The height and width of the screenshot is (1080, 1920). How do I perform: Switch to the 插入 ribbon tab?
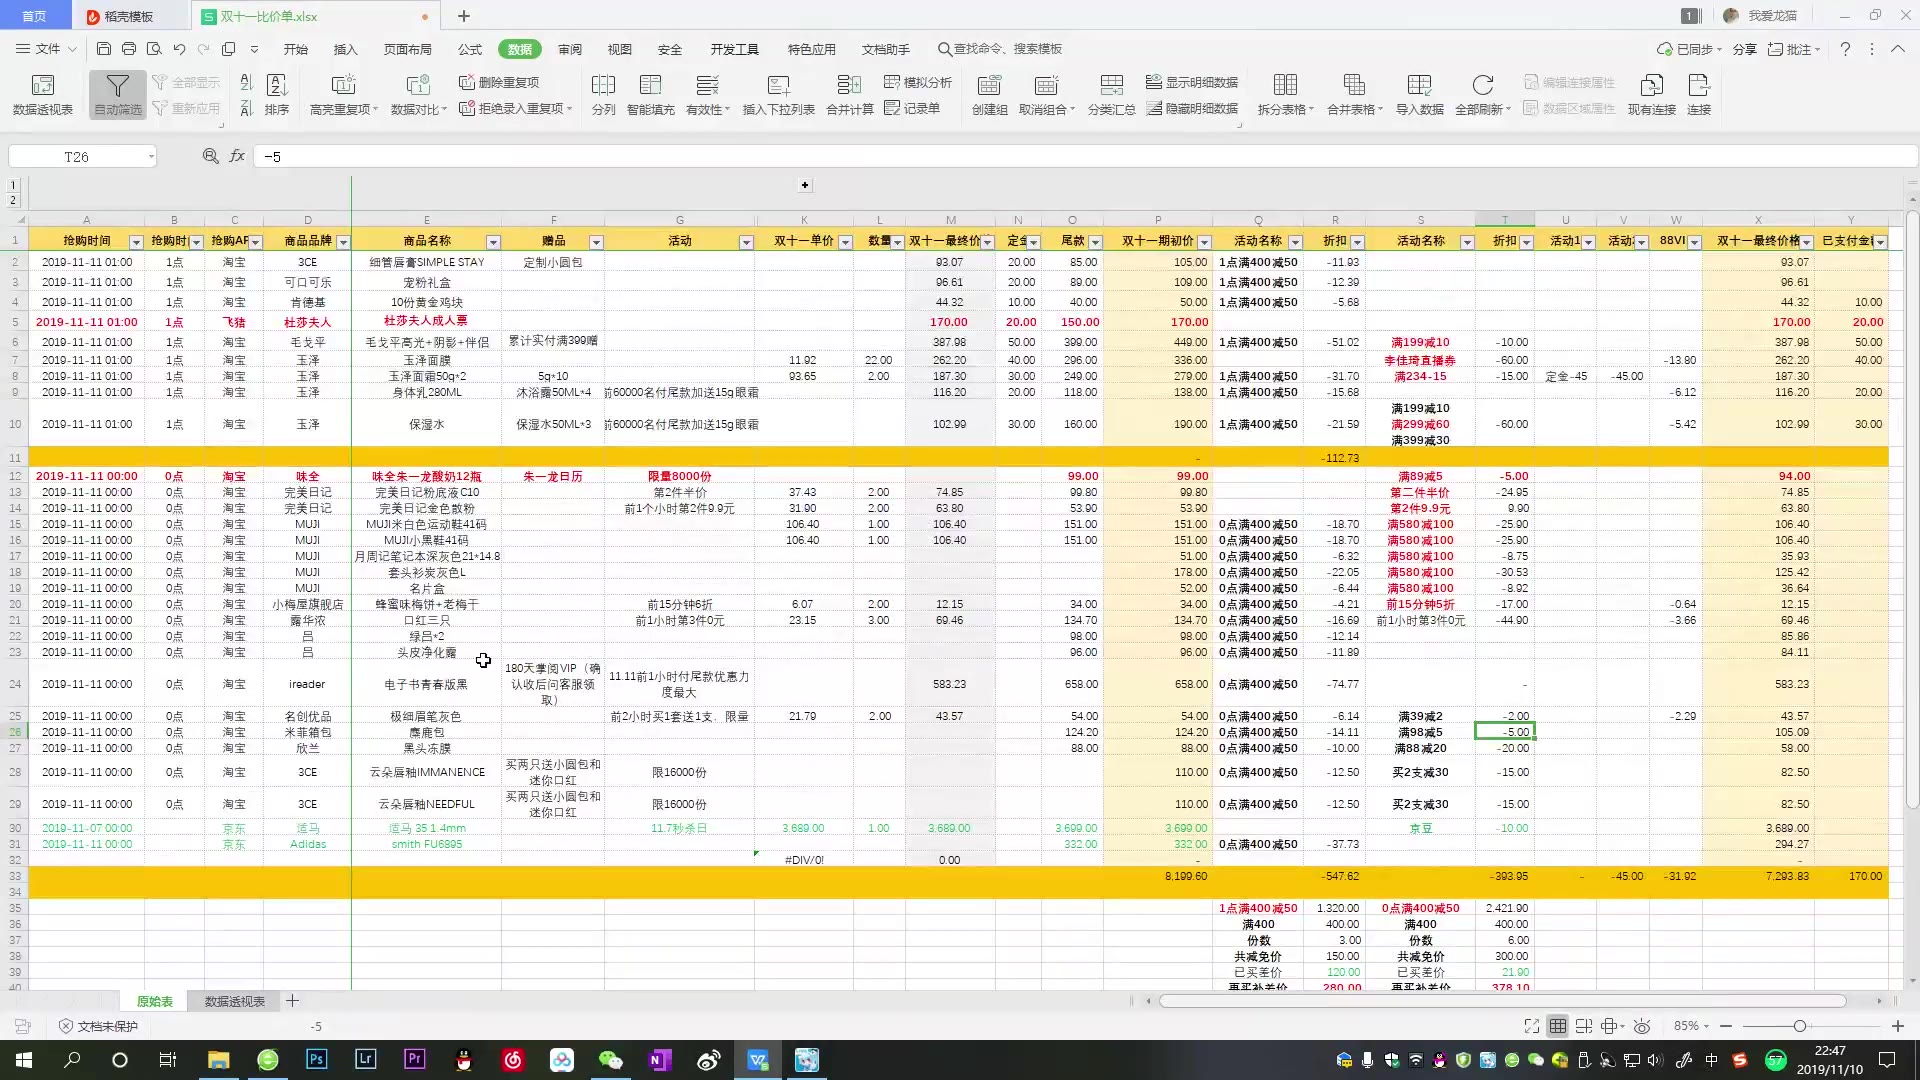pyautogui.click(x=345, y=49)
